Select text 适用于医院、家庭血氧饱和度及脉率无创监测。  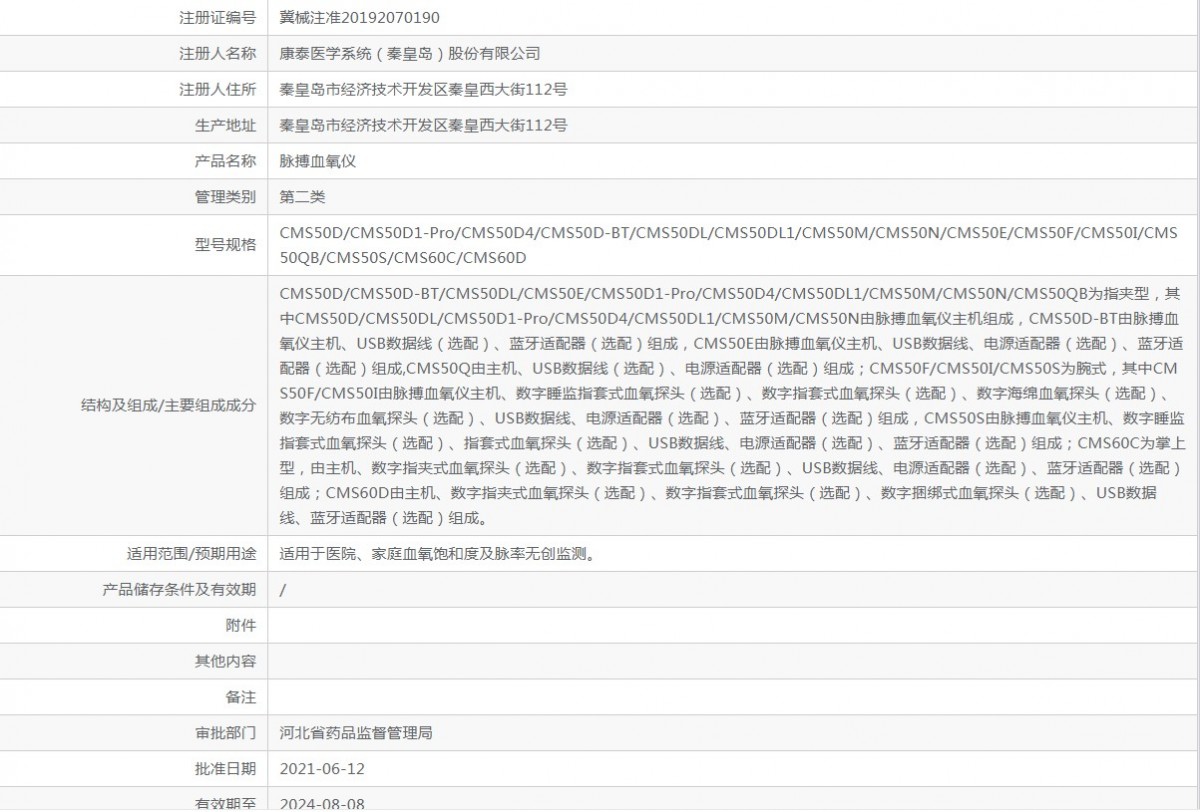441,553
